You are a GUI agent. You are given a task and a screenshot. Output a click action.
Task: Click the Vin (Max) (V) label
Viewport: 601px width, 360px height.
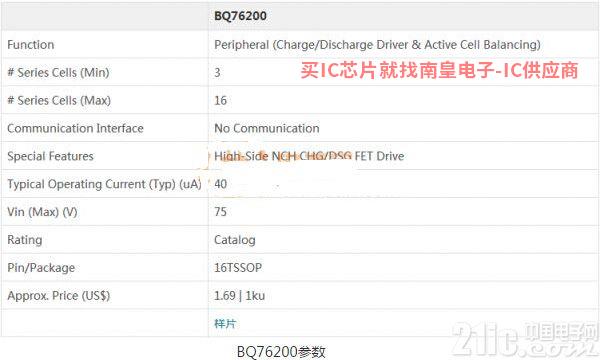pos(42,212)
